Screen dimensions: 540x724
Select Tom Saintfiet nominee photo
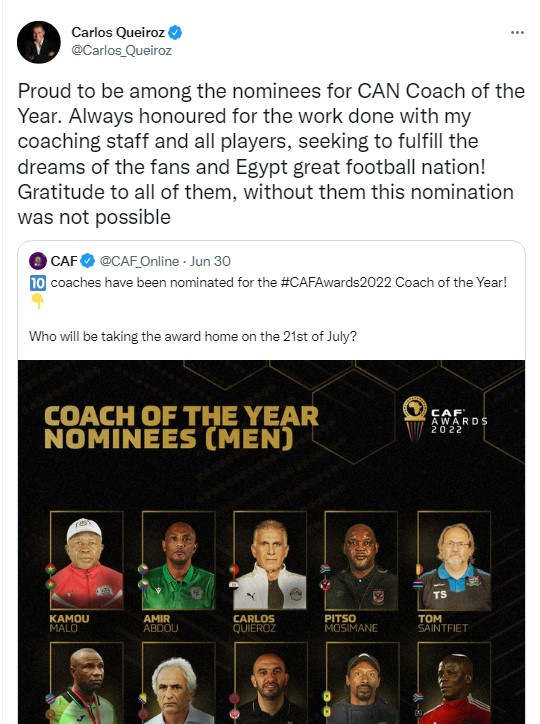(x=454, y=560)
